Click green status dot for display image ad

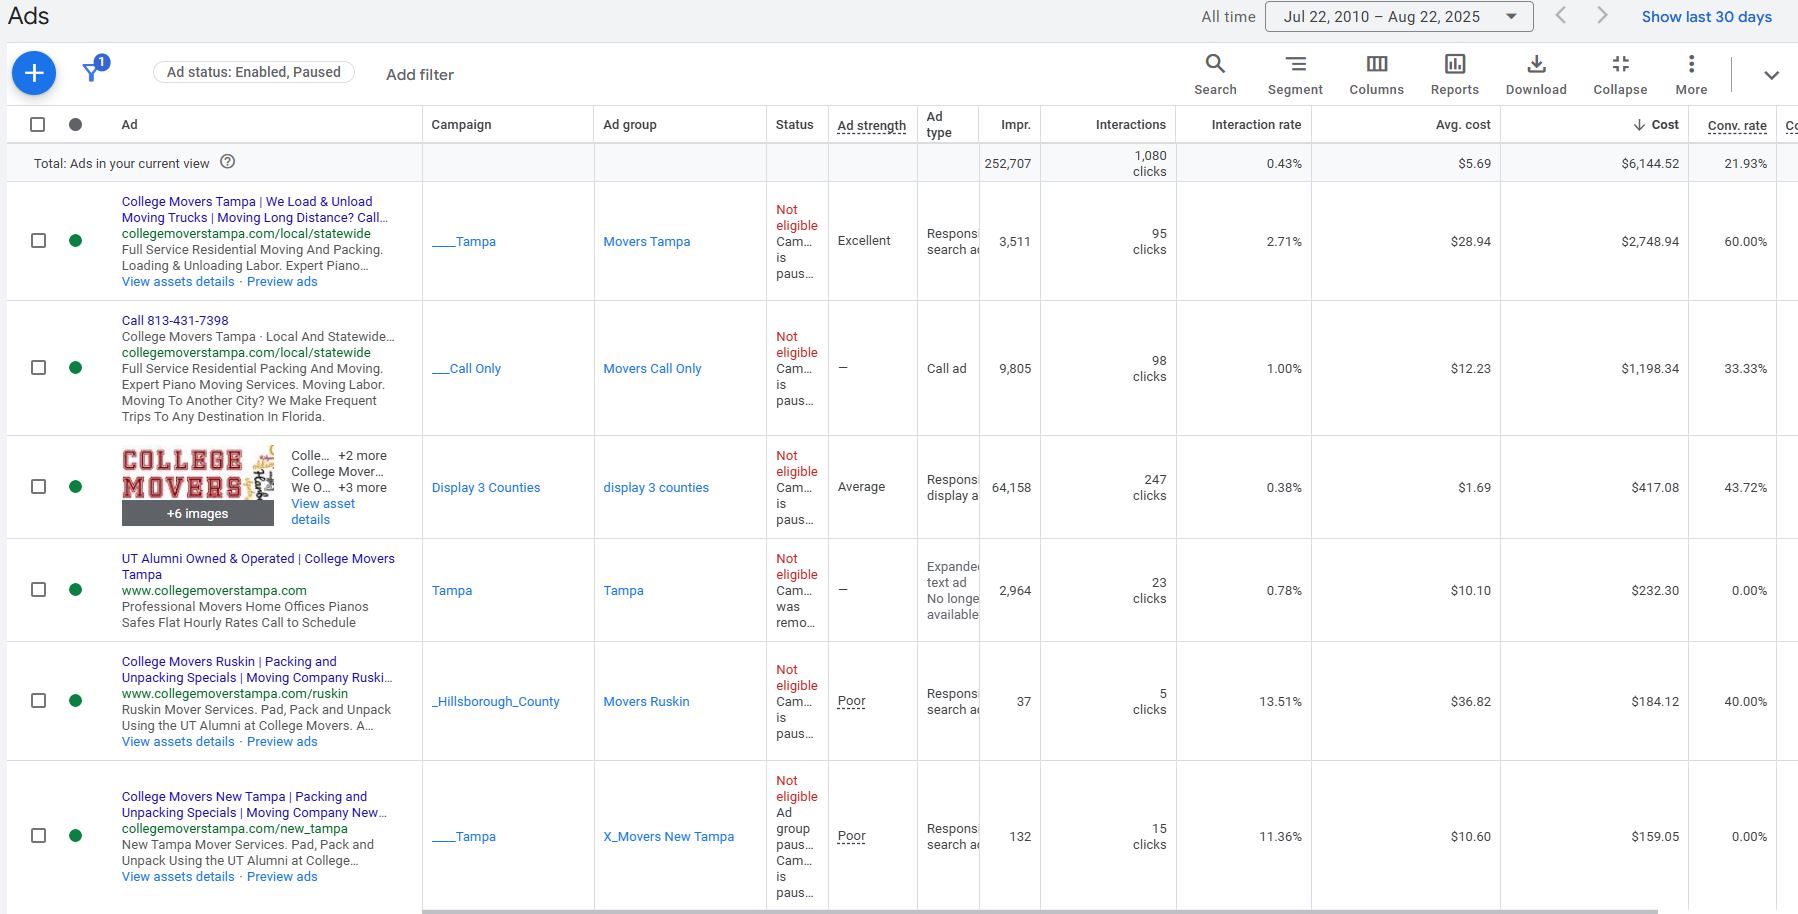(75, 486)
